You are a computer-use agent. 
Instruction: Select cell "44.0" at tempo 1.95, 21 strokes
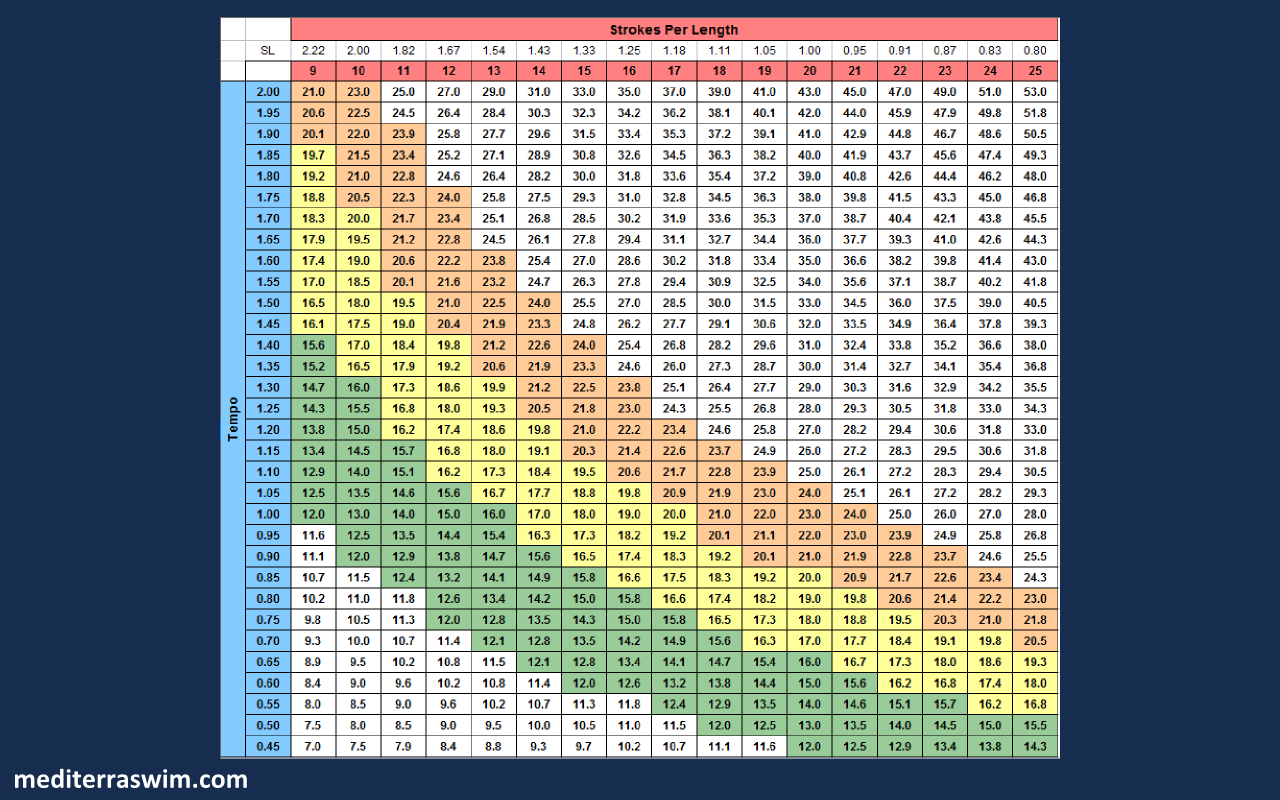pos(855,113)
